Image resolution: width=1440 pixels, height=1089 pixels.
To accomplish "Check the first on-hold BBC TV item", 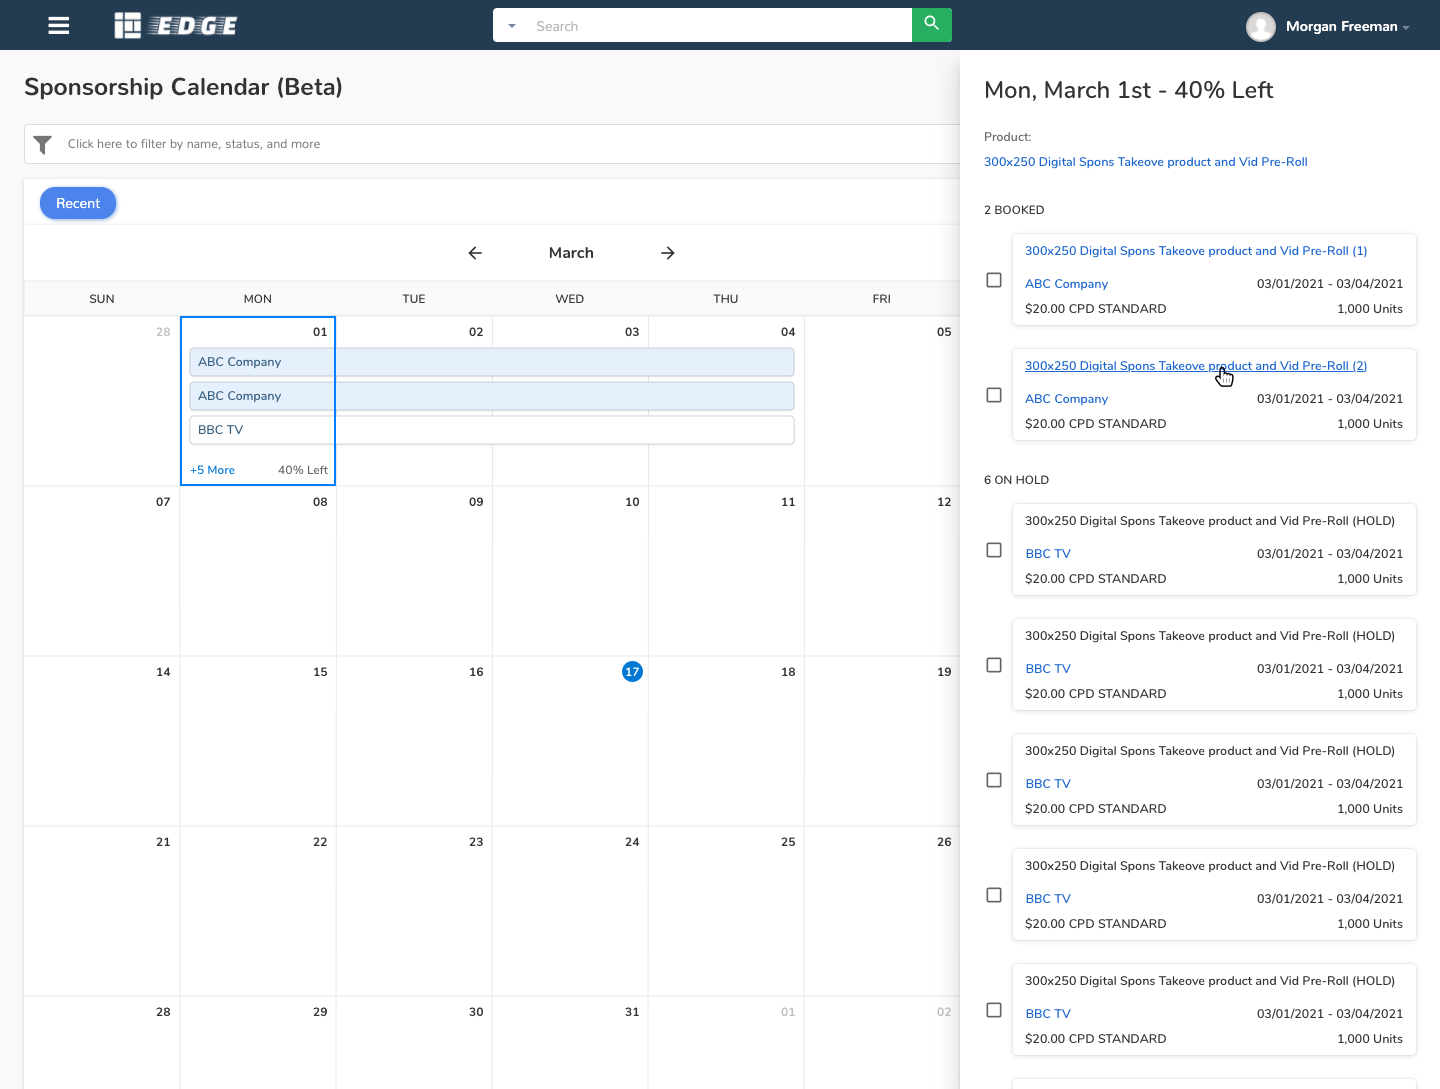I will coord(994,550).
